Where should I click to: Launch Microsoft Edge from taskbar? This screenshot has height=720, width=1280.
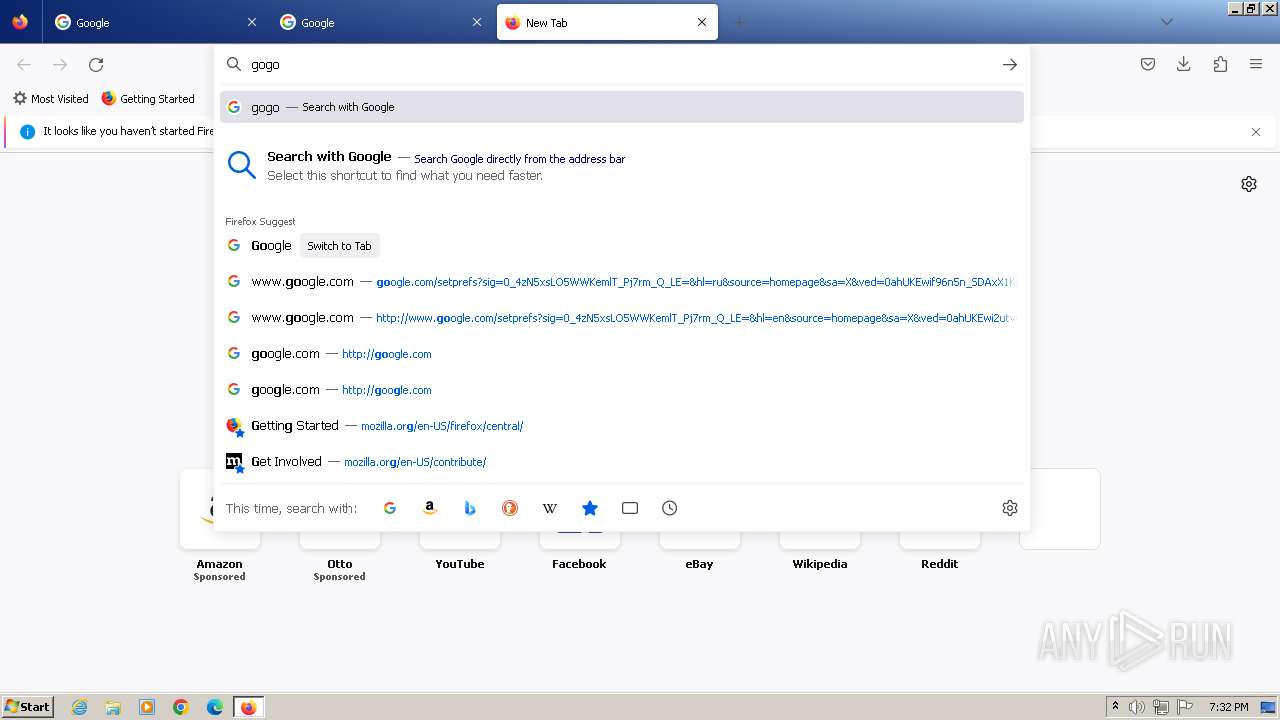pos(215,707)
